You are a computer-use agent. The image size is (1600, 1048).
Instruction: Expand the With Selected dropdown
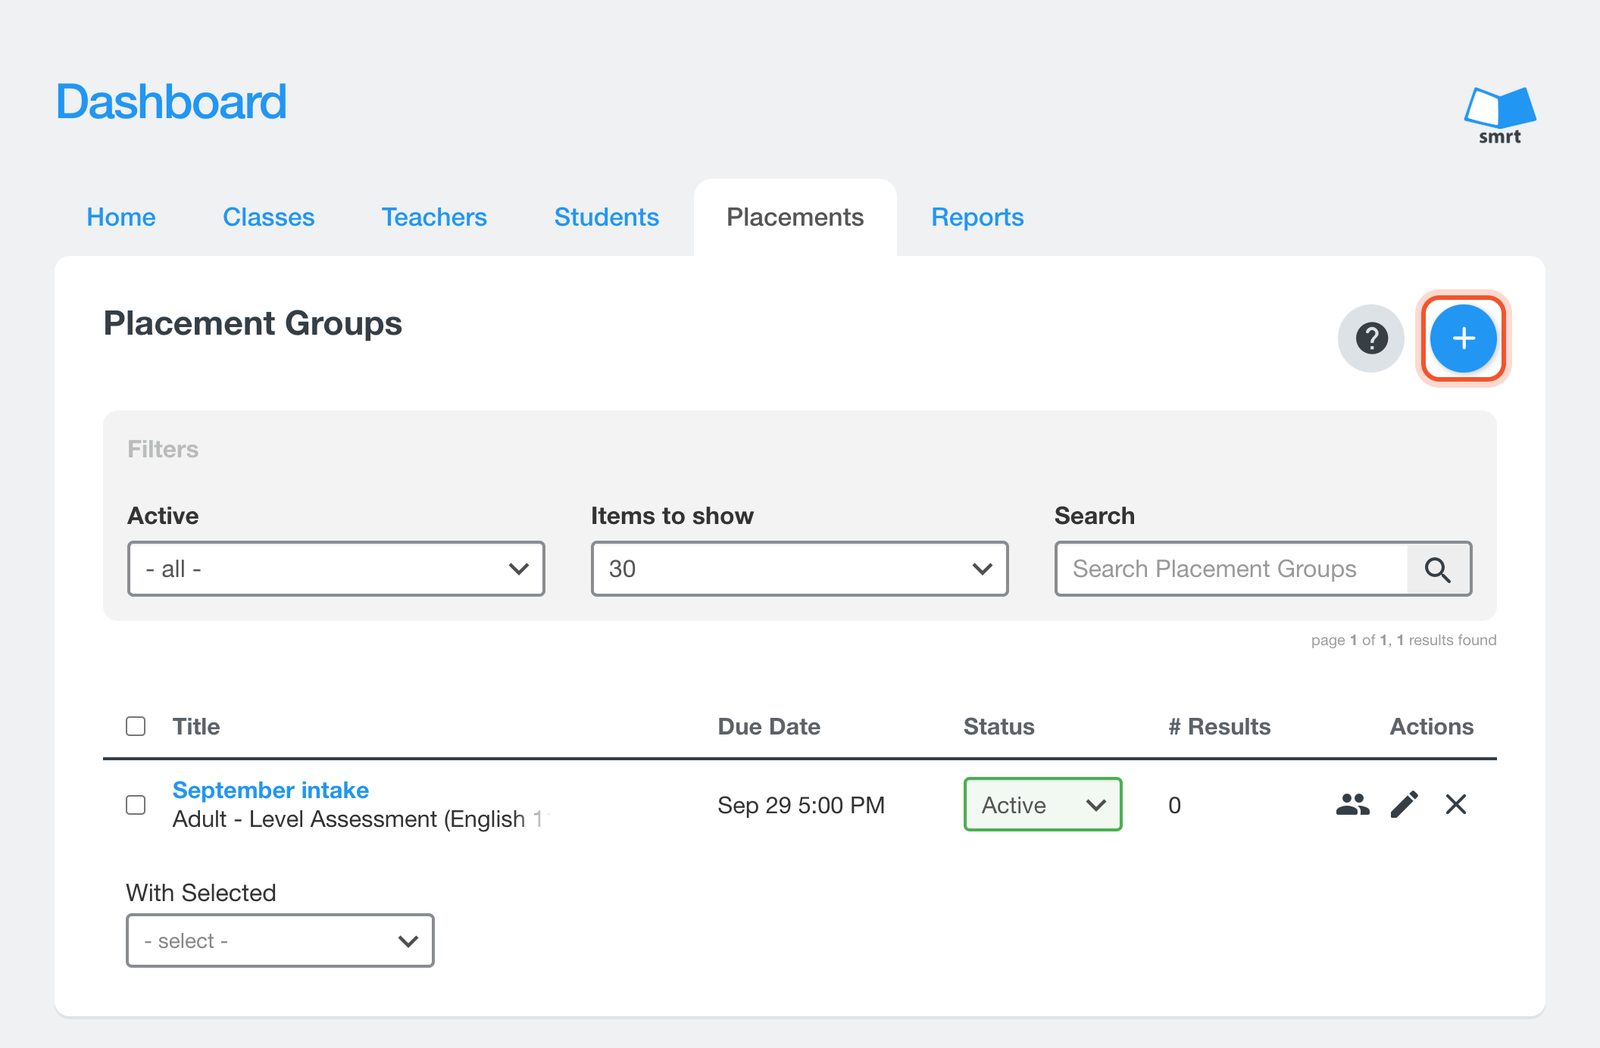280,940
